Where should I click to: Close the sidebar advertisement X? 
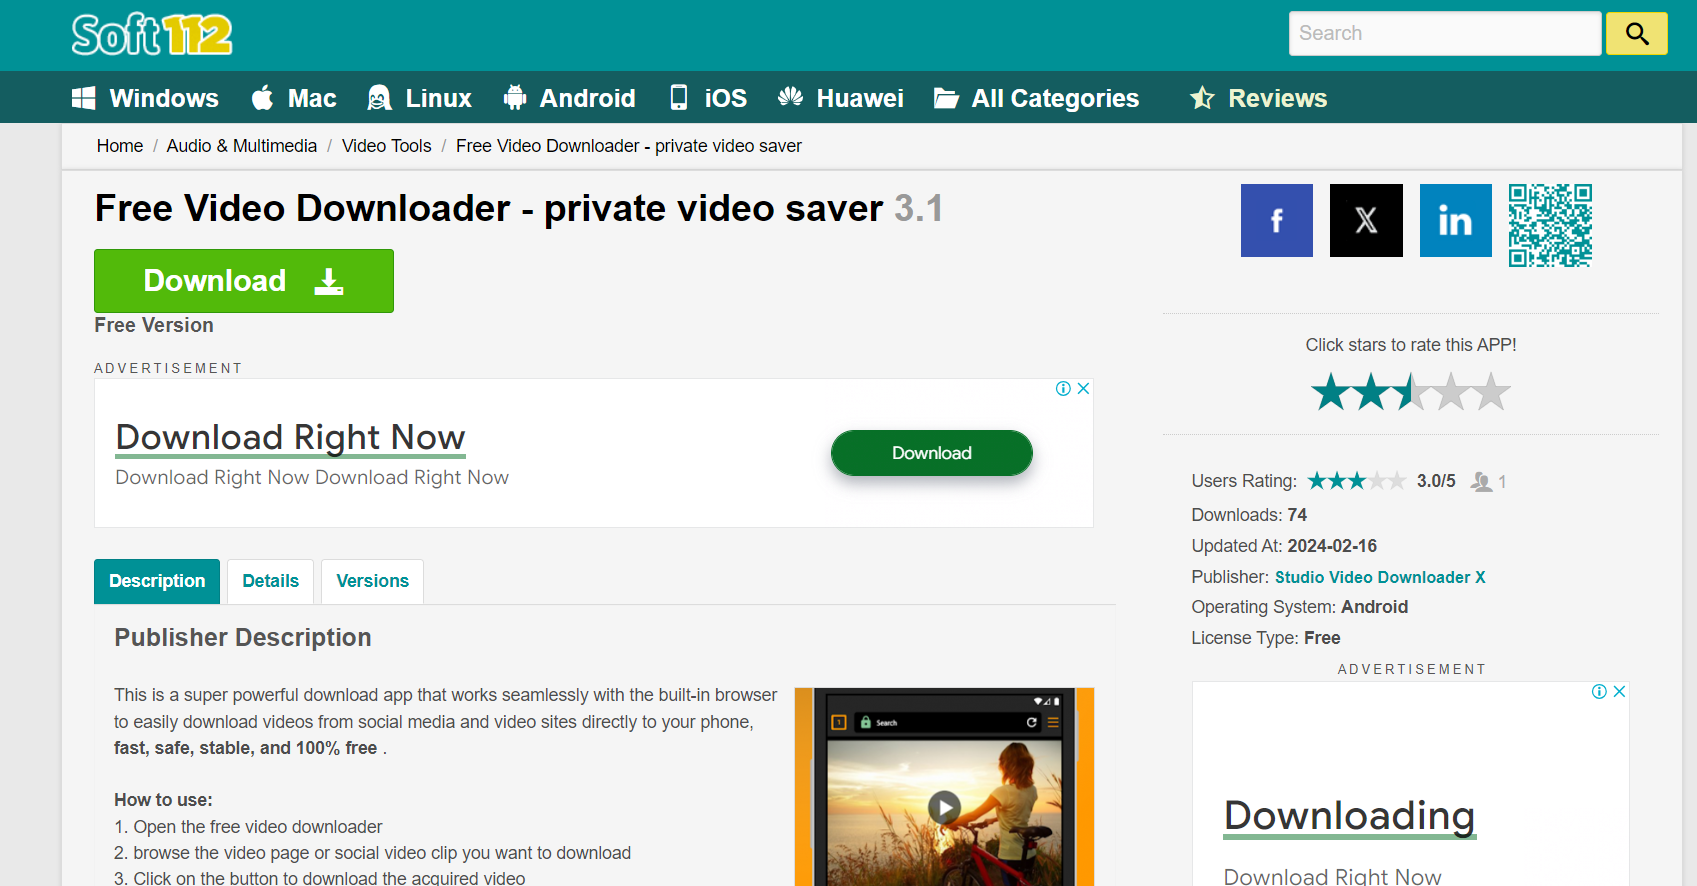click(x=1619, y=691)
